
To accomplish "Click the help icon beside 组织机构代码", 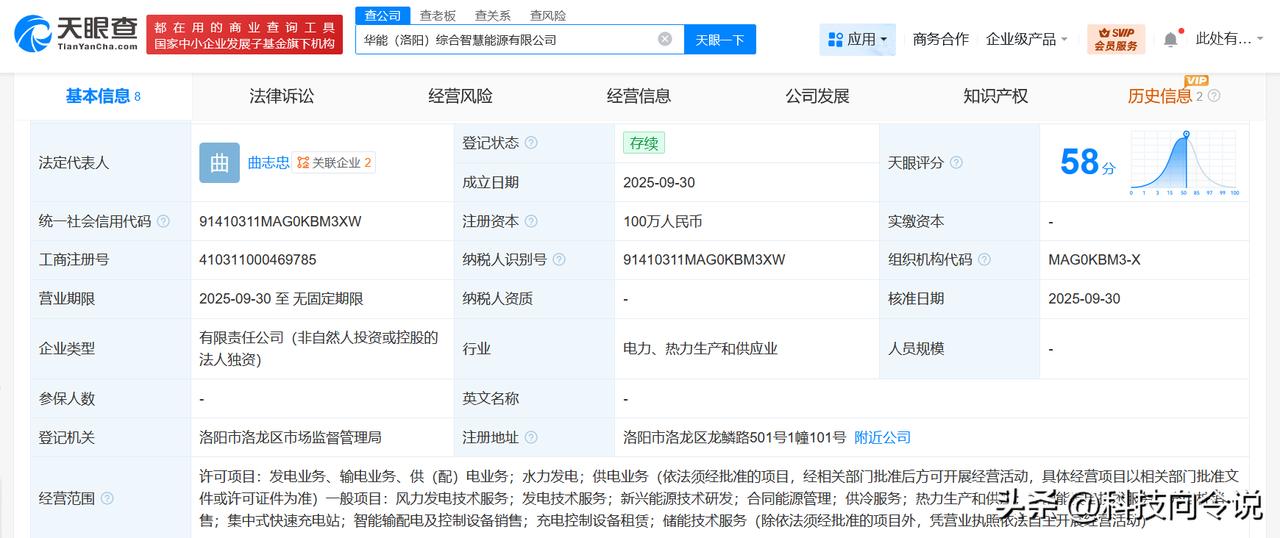I will click(984, 259).
